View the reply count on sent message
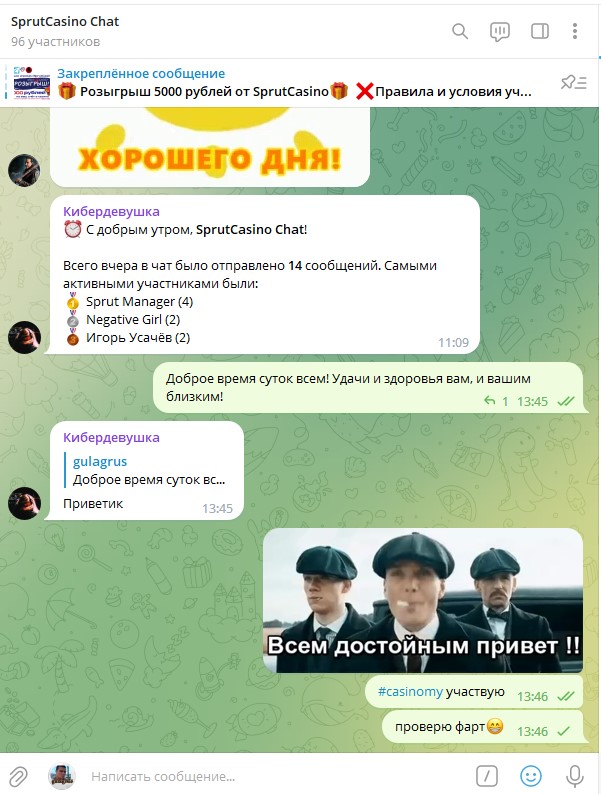Viewport: 601px width, 794px height. click(x=496, y=401)
